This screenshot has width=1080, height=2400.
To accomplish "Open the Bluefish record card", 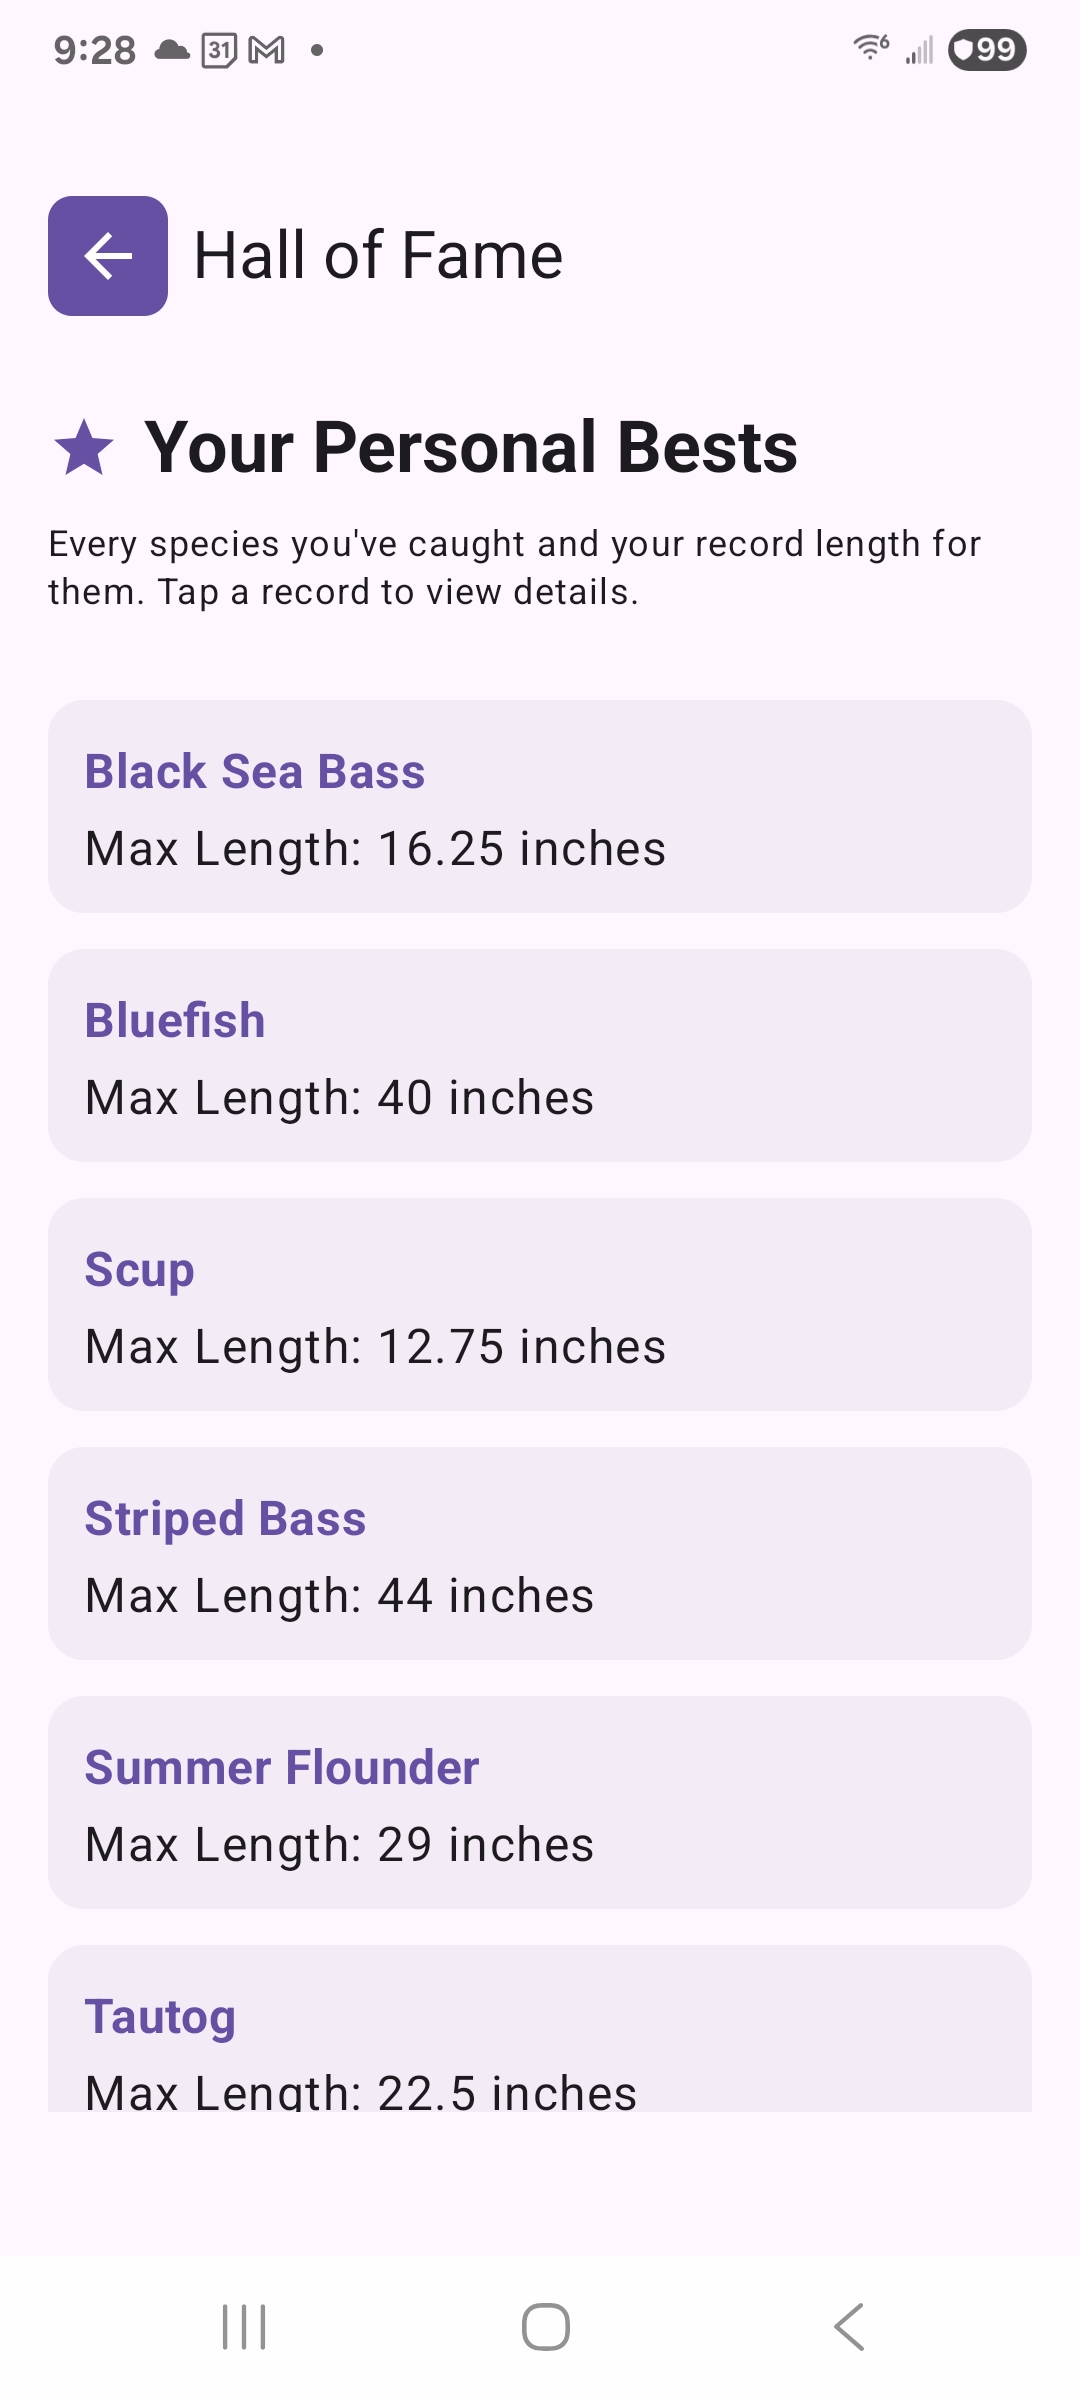I will pos(540,1056).
